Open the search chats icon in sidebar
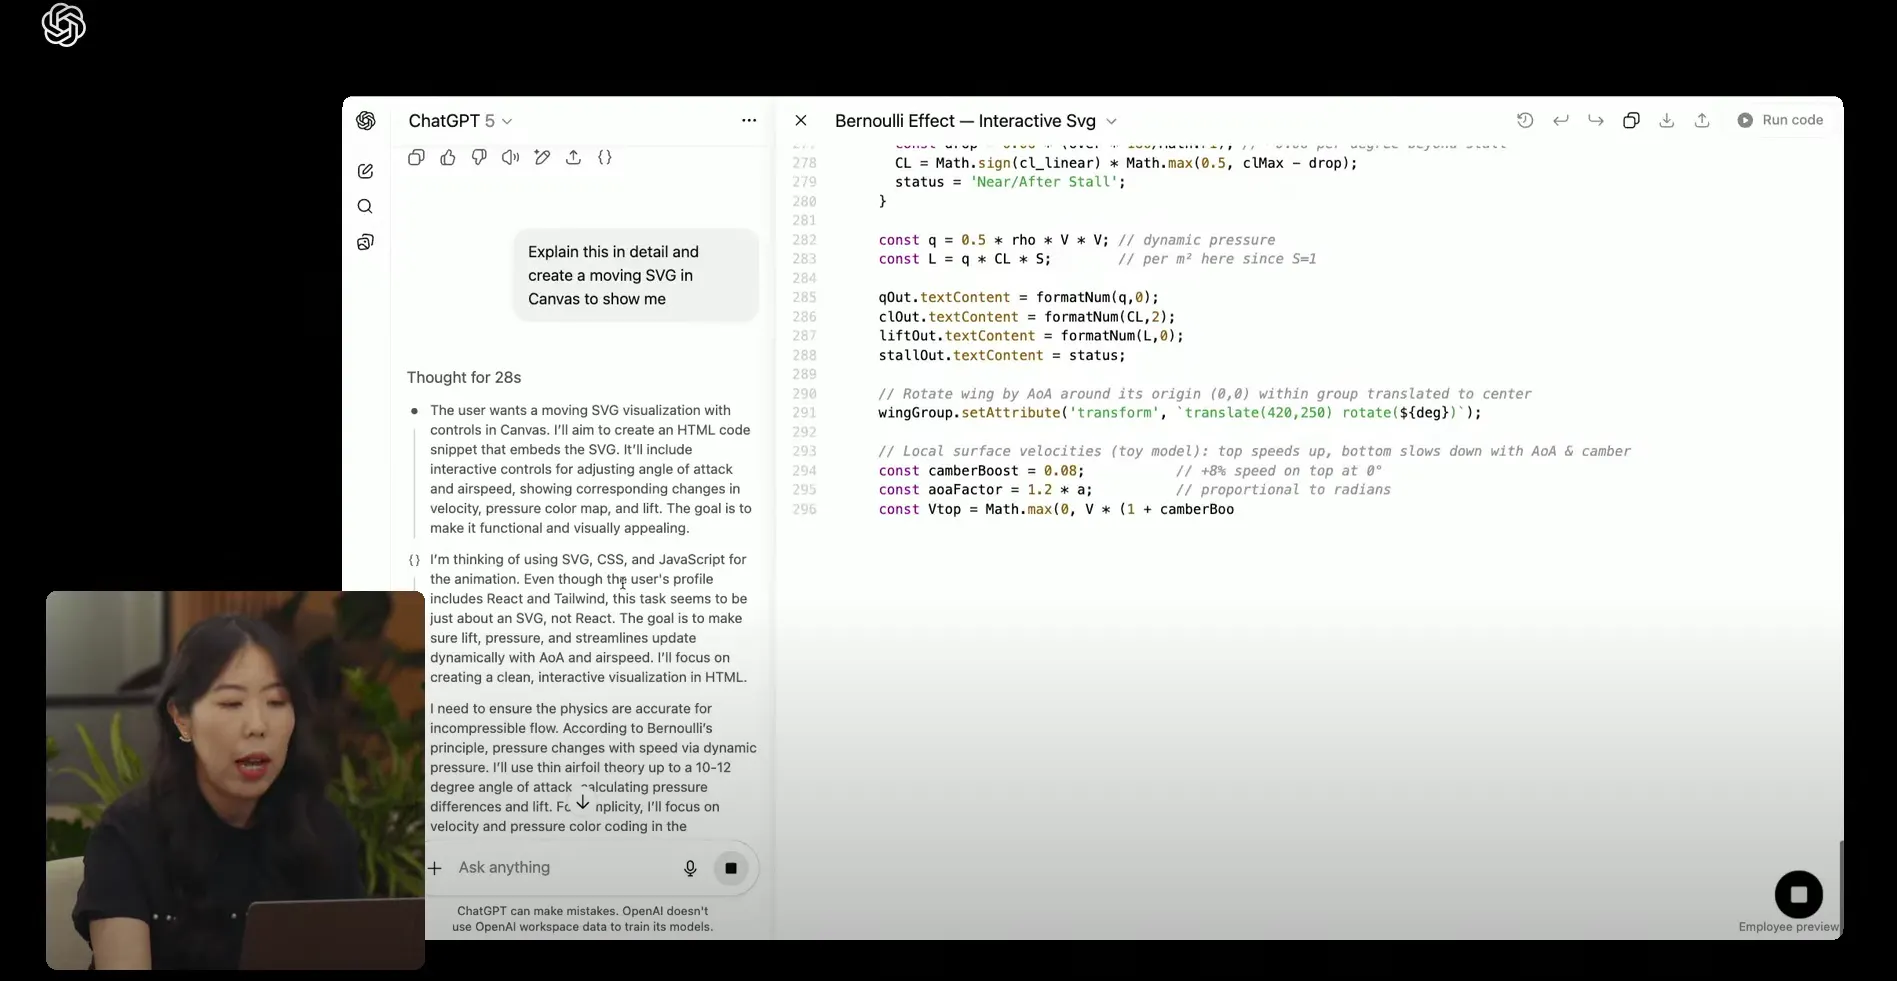The image size is (1897, 981). click(365, 206)
